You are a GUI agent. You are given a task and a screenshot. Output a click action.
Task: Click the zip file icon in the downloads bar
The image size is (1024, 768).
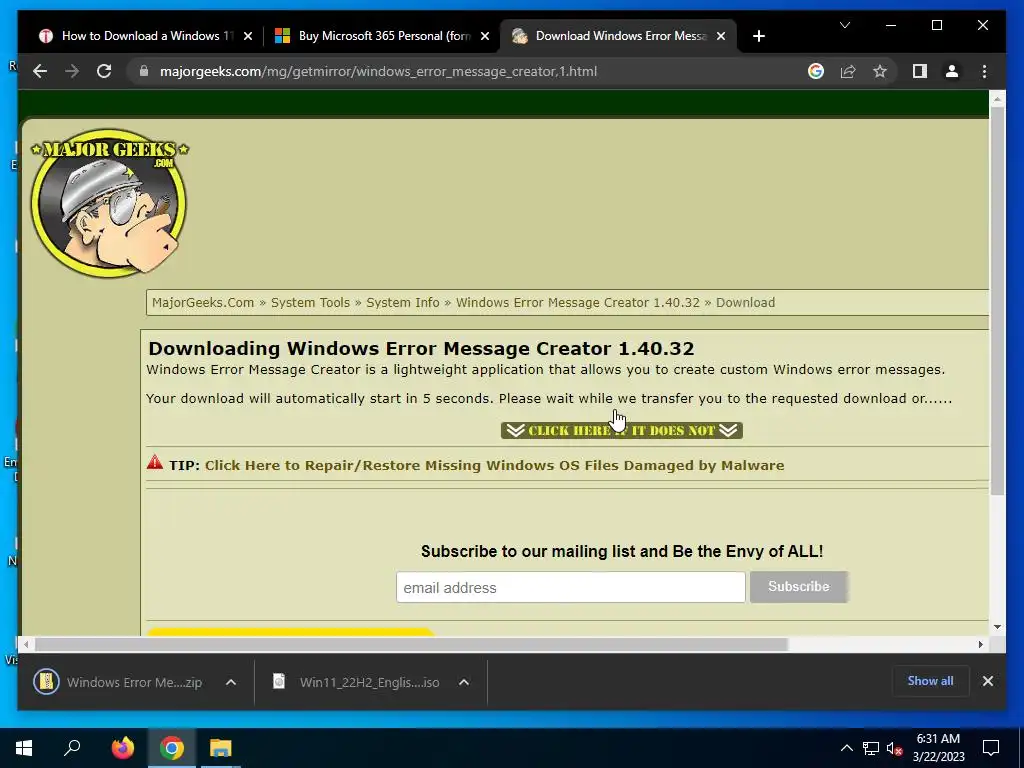[46, 682]
